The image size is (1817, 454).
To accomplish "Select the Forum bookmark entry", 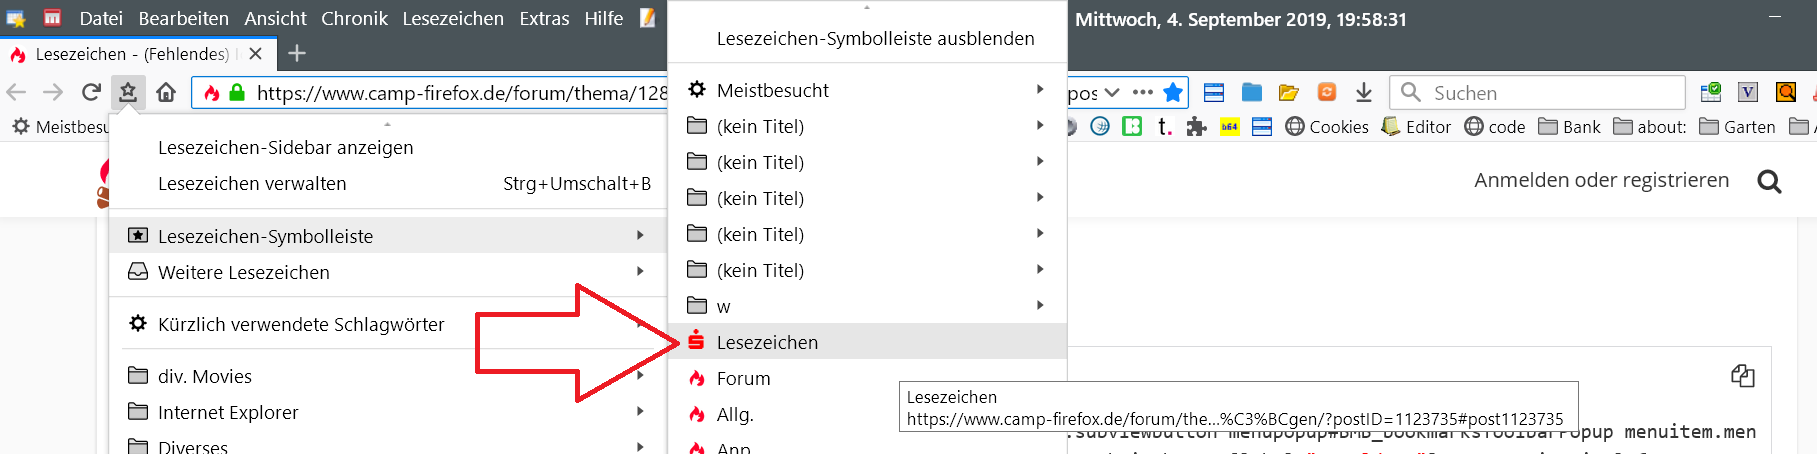I will [x=743, y=378].
